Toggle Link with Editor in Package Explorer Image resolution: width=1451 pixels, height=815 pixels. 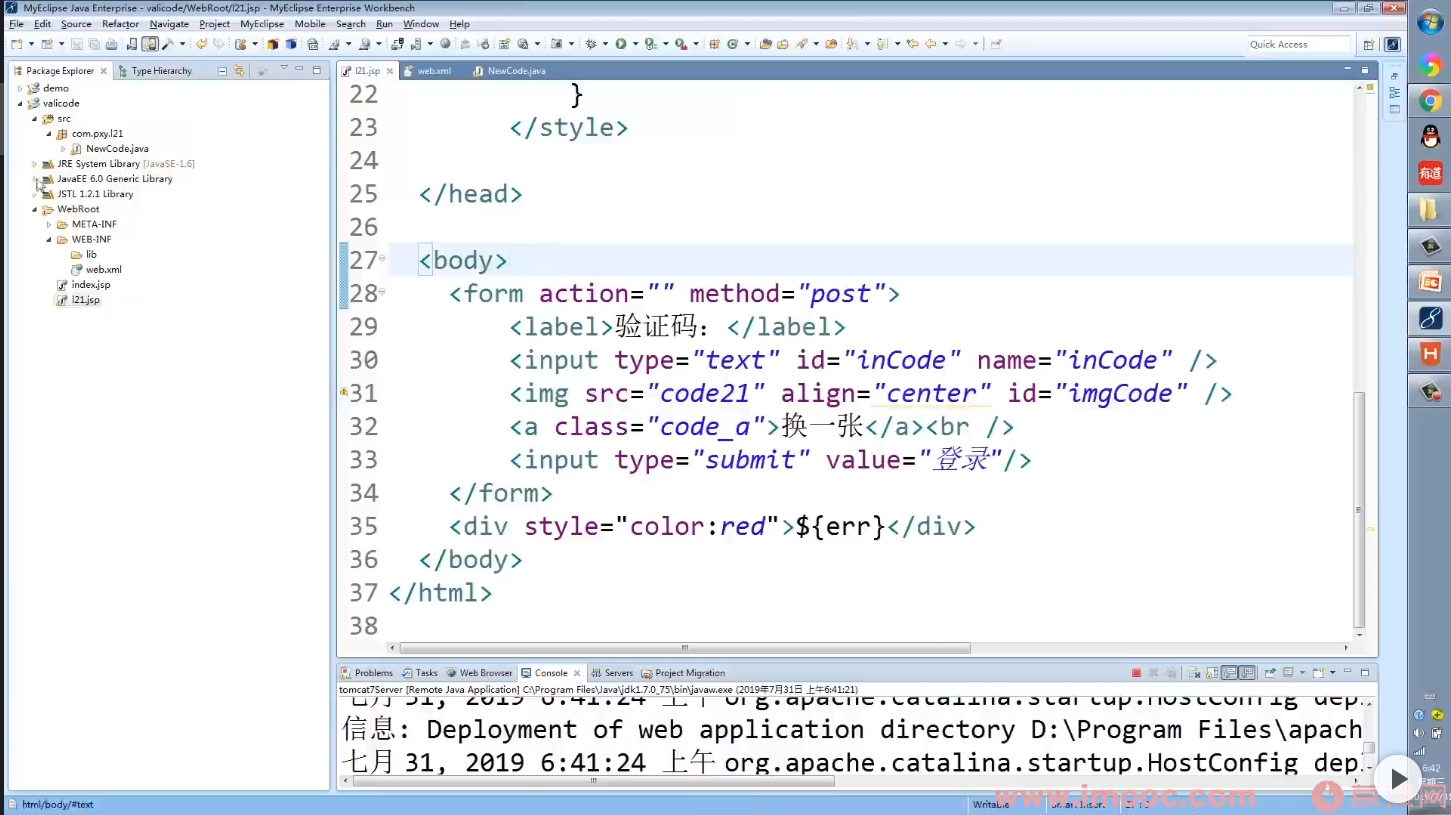point(239,71)
